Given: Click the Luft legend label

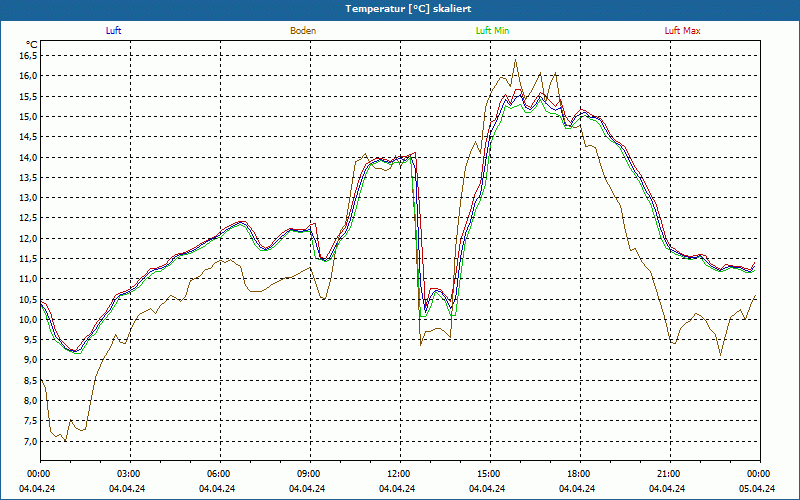Looking at the screenshot, I should [113, 31].
